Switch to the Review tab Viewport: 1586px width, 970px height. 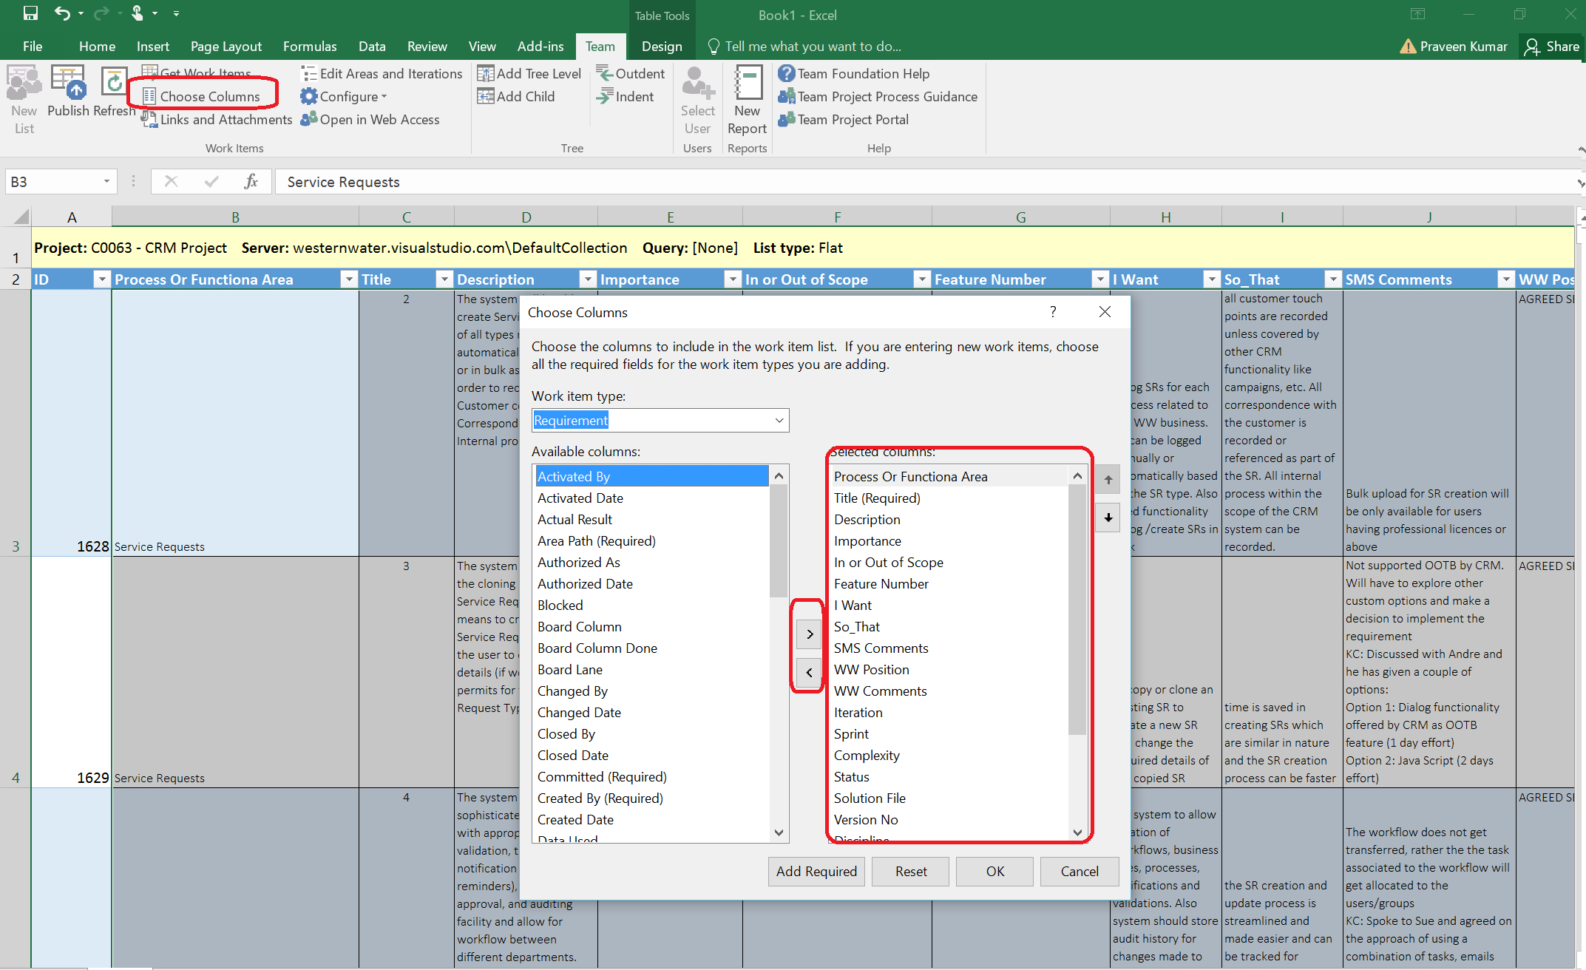pos(427,46)
